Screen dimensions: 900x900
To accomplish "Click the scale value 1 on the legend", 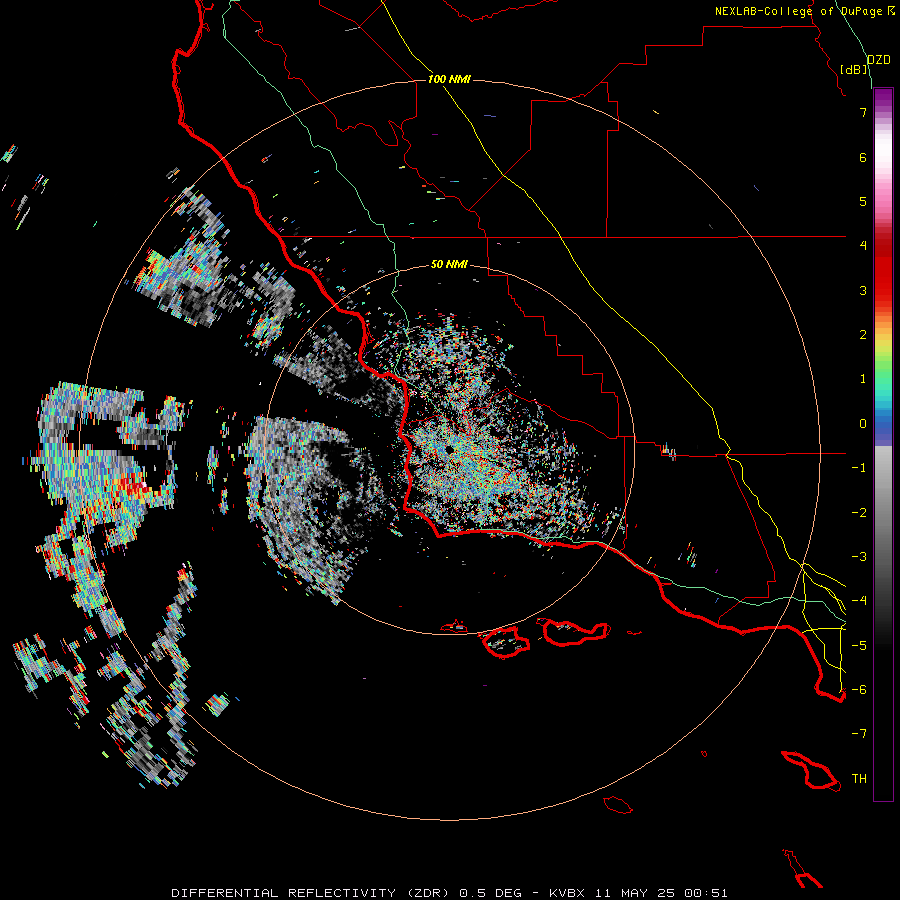I will [x=863, y=379].
